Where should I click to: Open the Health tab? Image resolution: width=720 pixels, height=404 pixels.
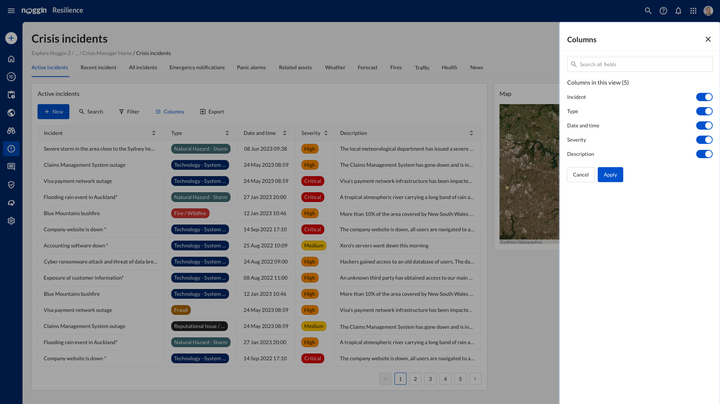click(449, 67)
